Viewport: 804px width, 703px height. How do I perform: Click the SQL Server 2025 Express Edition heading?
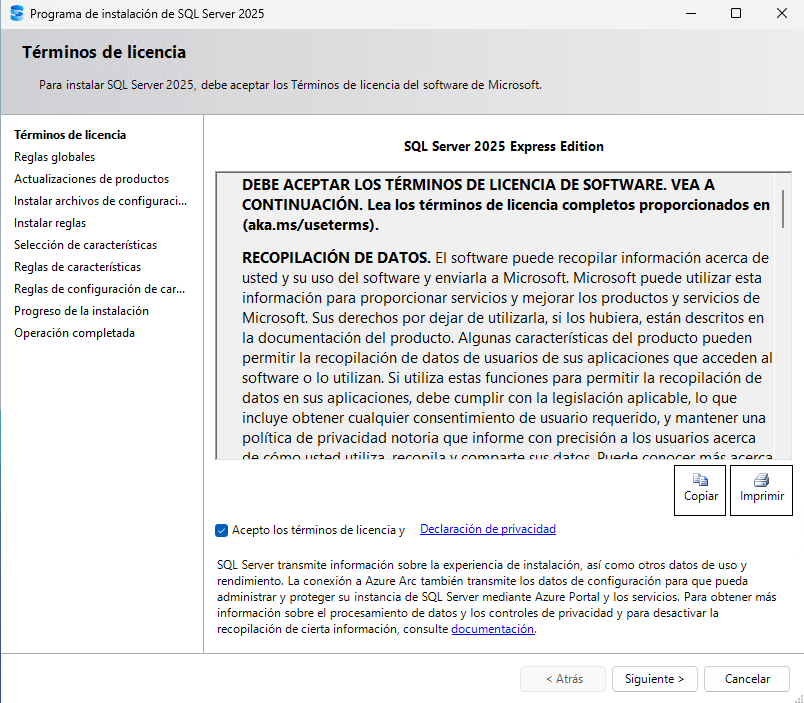[504, 147]
